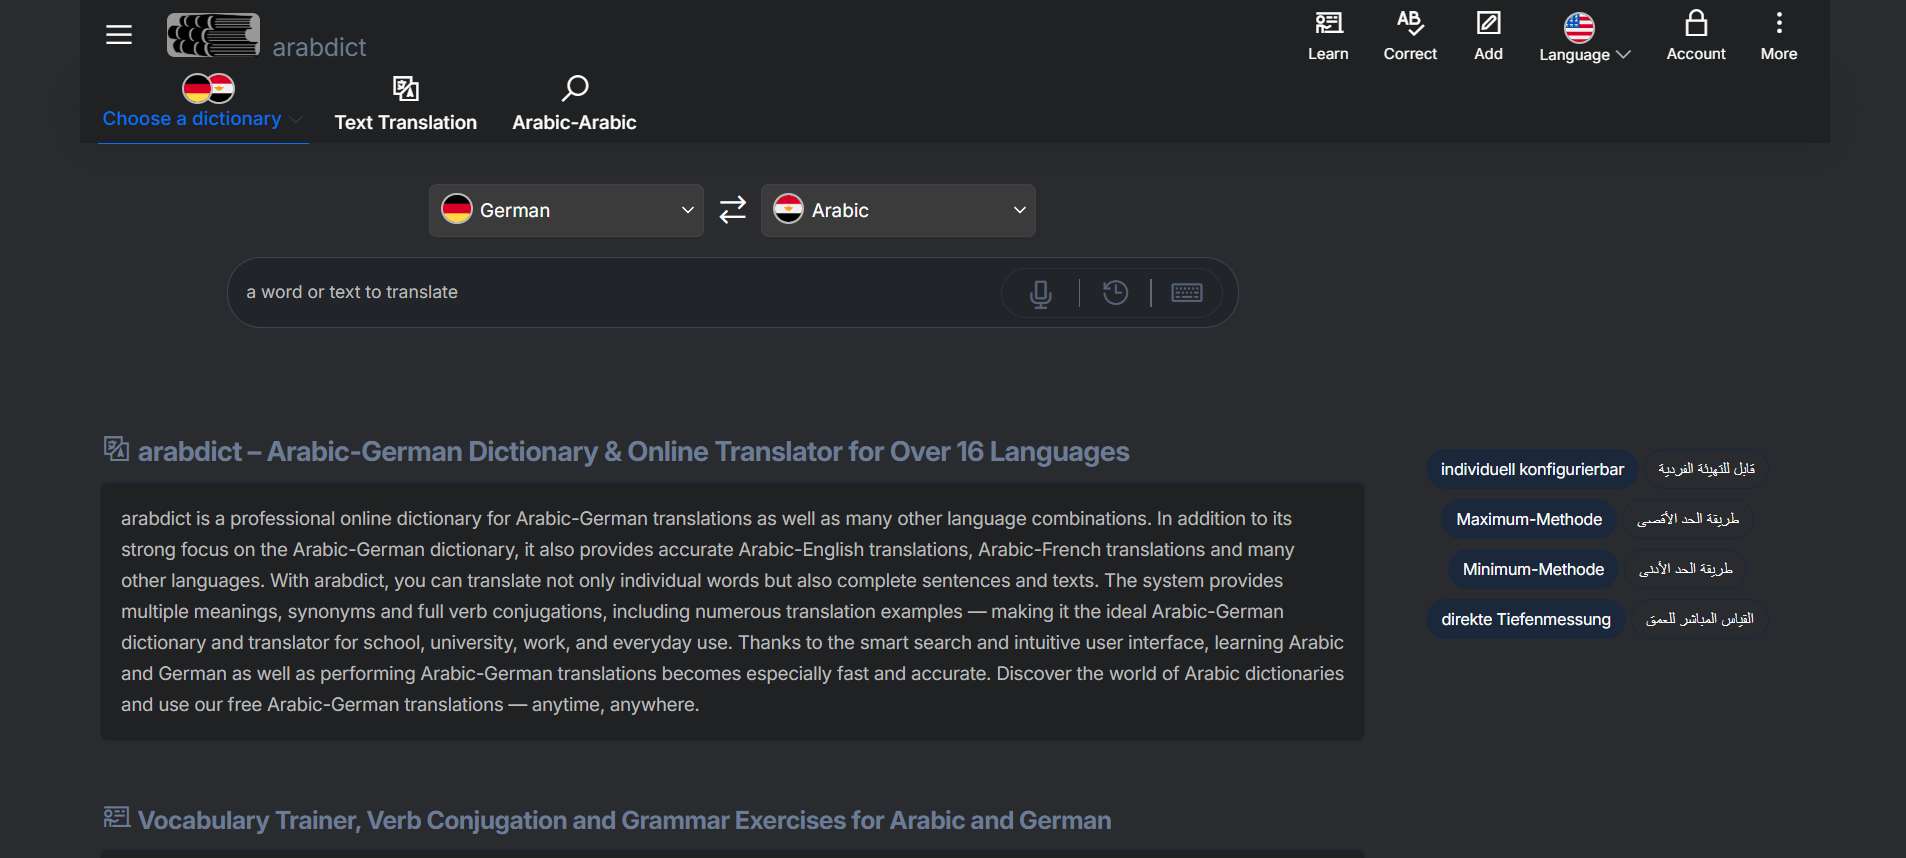Swap the German and Arabic languages

click(x=733, y=209)
